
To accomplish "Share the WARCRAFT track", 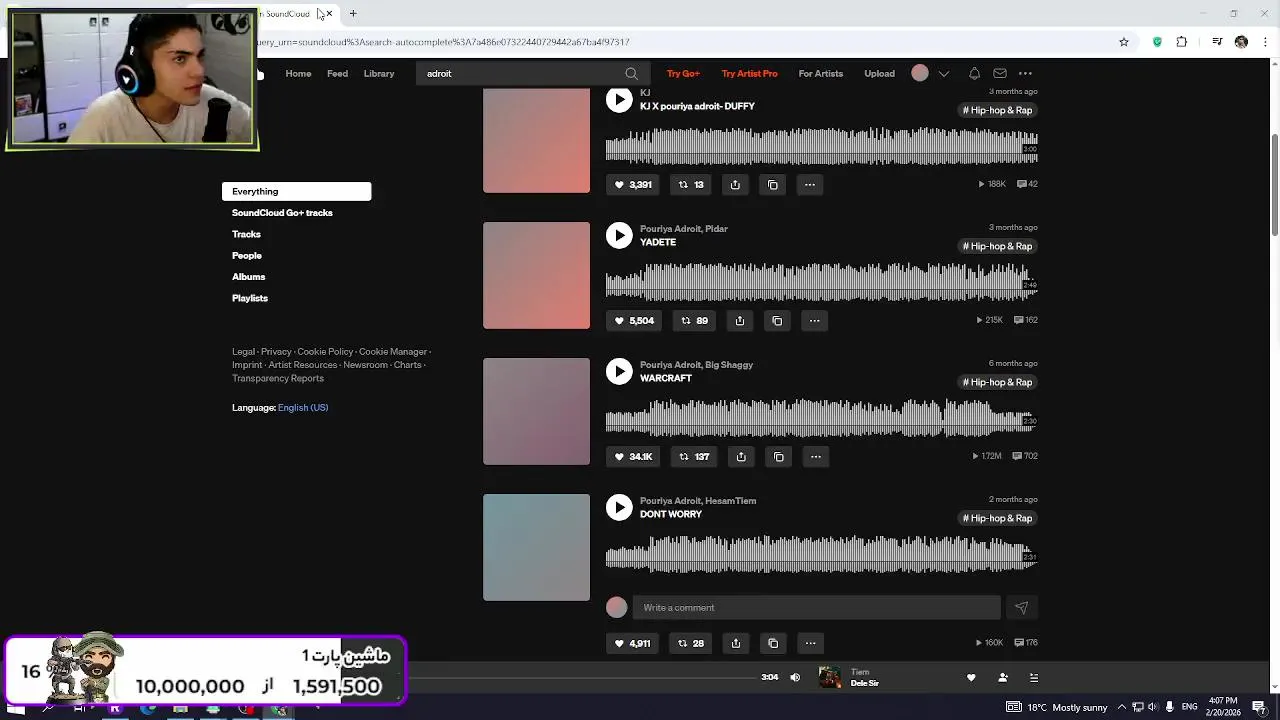I will (741, 456).
